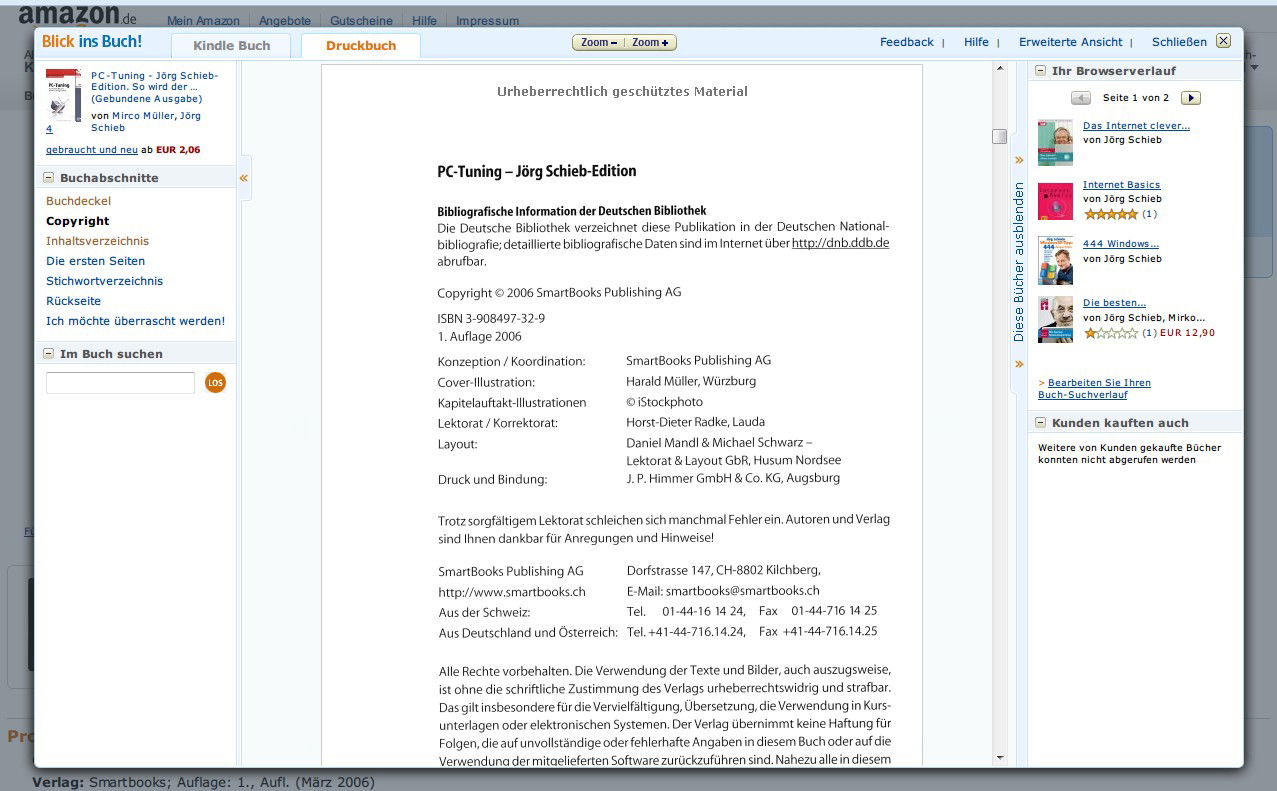Collapse the Buchabschnitte section
The image size is (1277, 791).
pos(48,178)
